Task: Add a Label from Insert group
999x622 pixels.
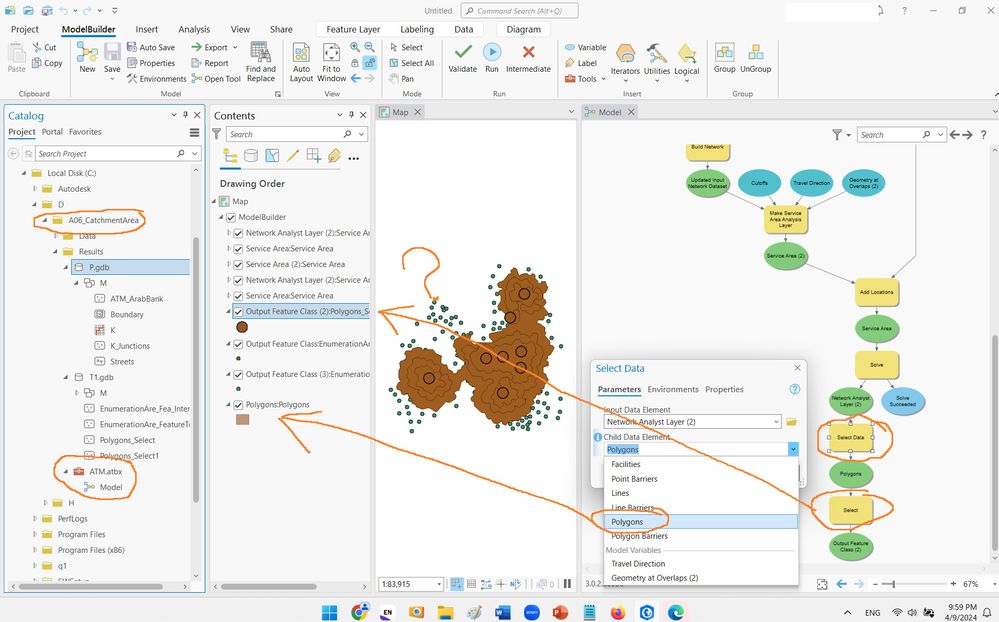Action: (580, 63)
